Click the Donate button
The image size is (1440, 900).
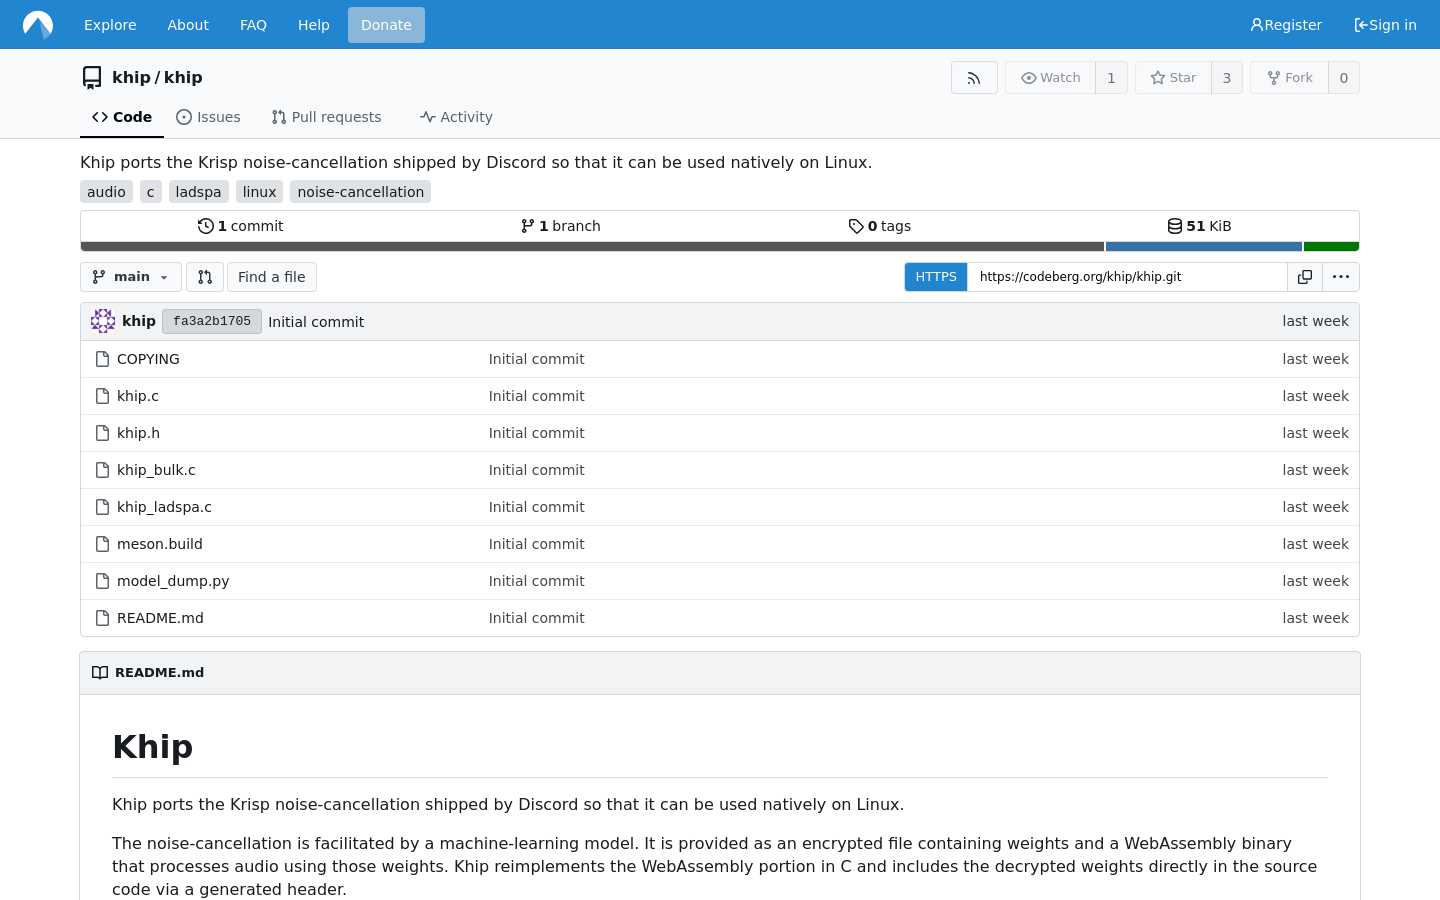[386, 25]
